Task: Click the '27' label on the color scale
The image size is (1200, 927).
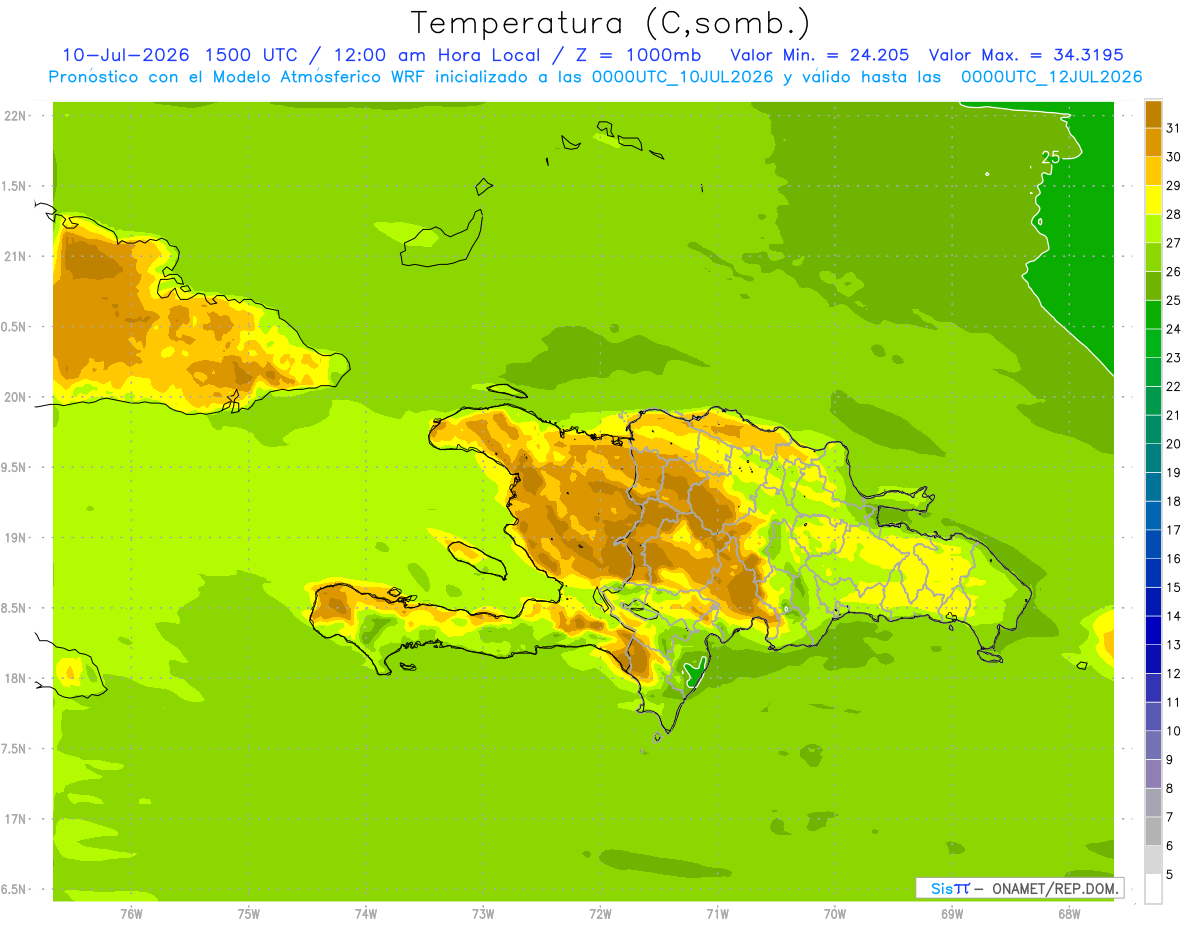Action: point(1174,243)
